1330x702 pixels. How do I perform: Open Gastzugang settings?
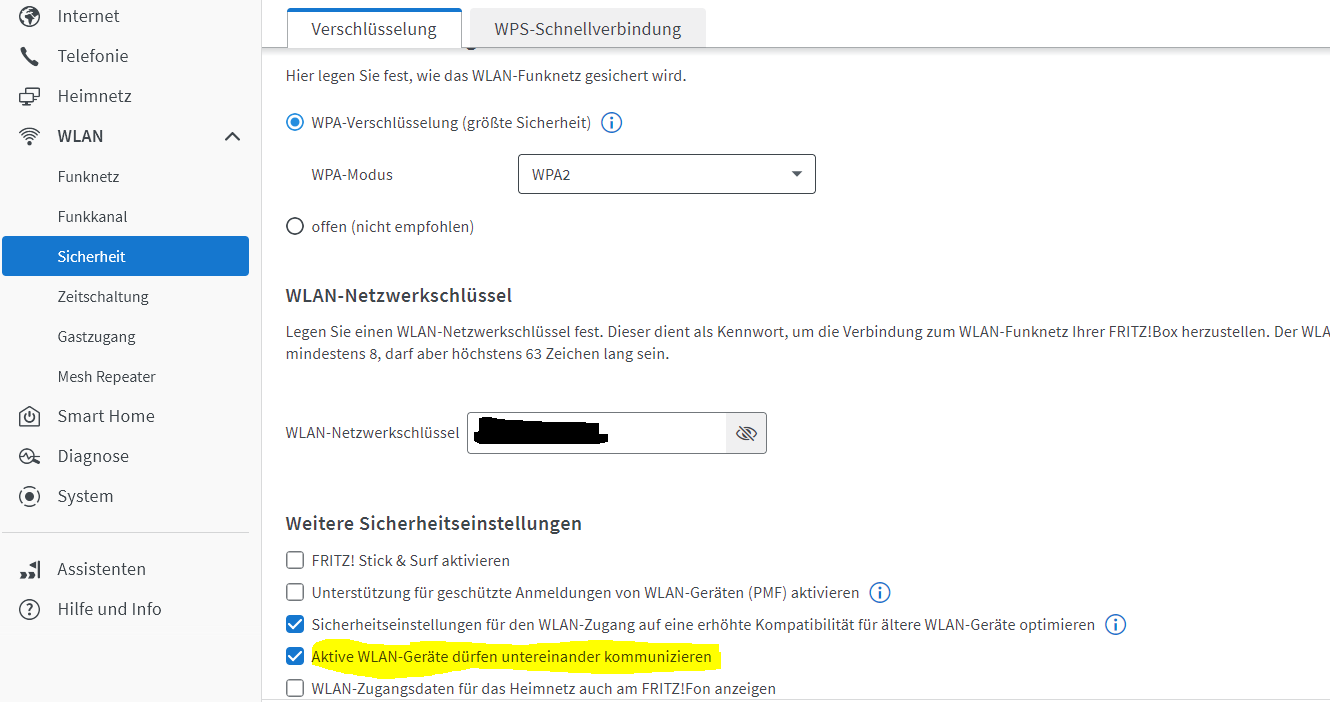click(x=96, y=337)
